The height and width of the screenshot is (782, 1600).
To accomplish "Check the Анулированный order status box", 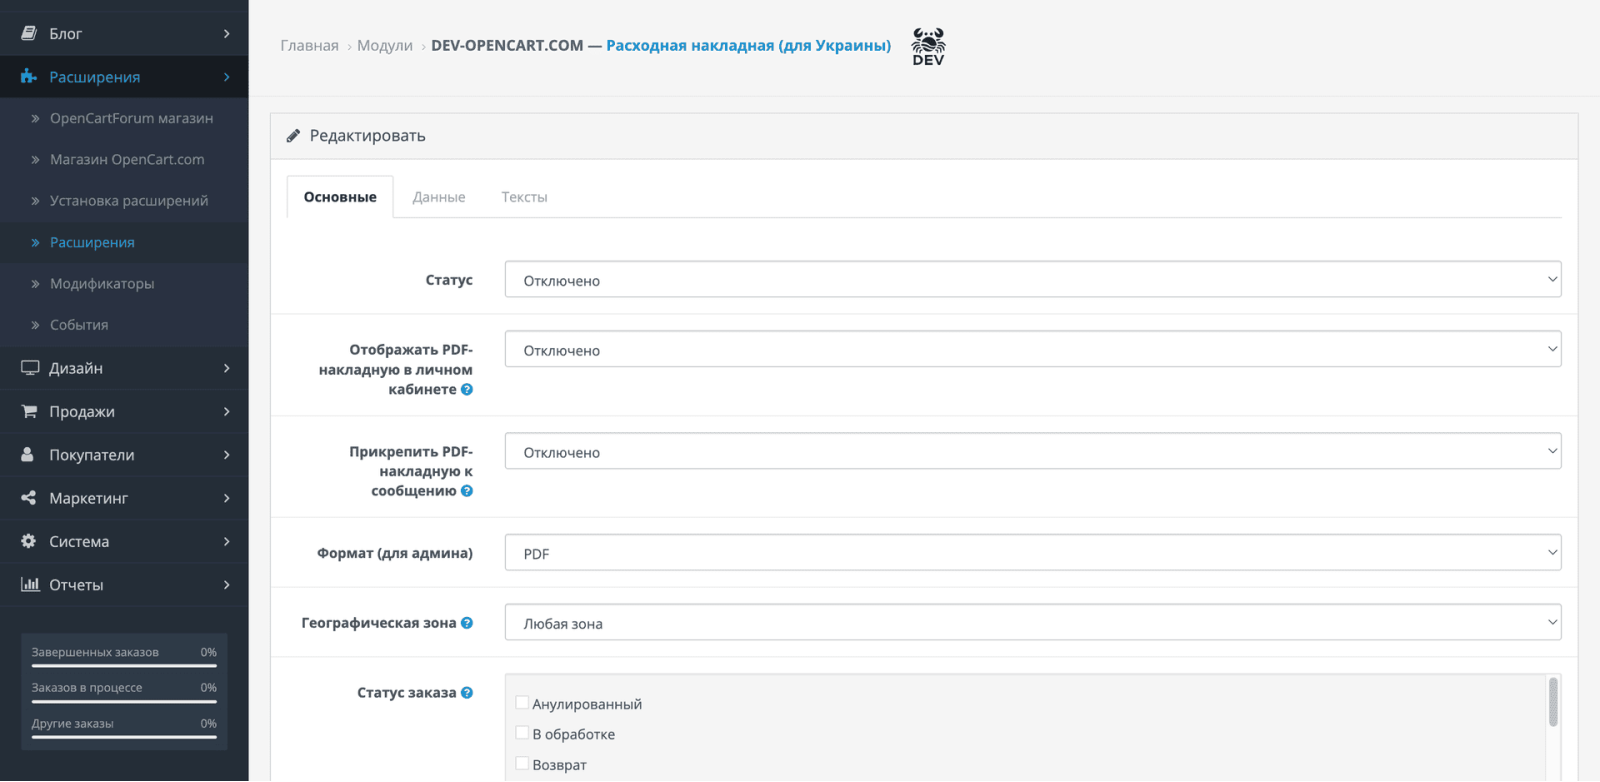I will pos(522,703).
